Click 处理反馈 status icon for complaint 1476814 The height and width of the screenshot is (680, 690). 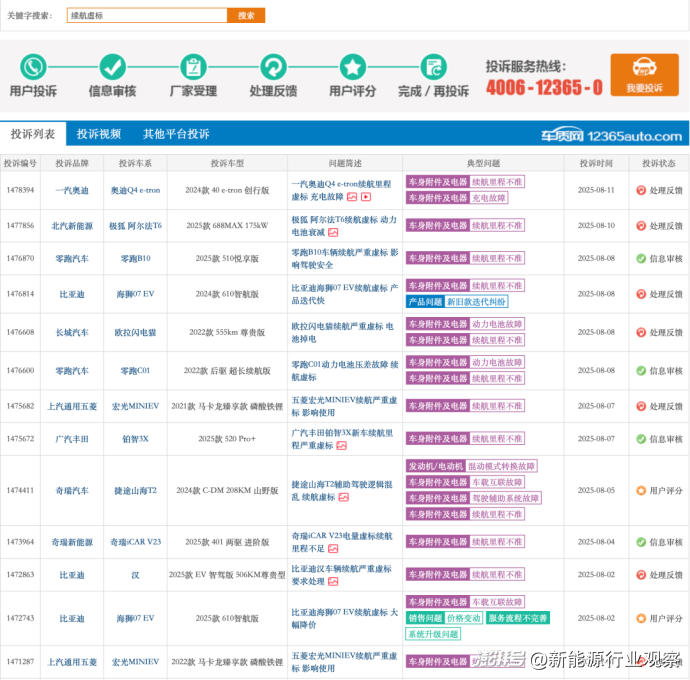point(641,294)
